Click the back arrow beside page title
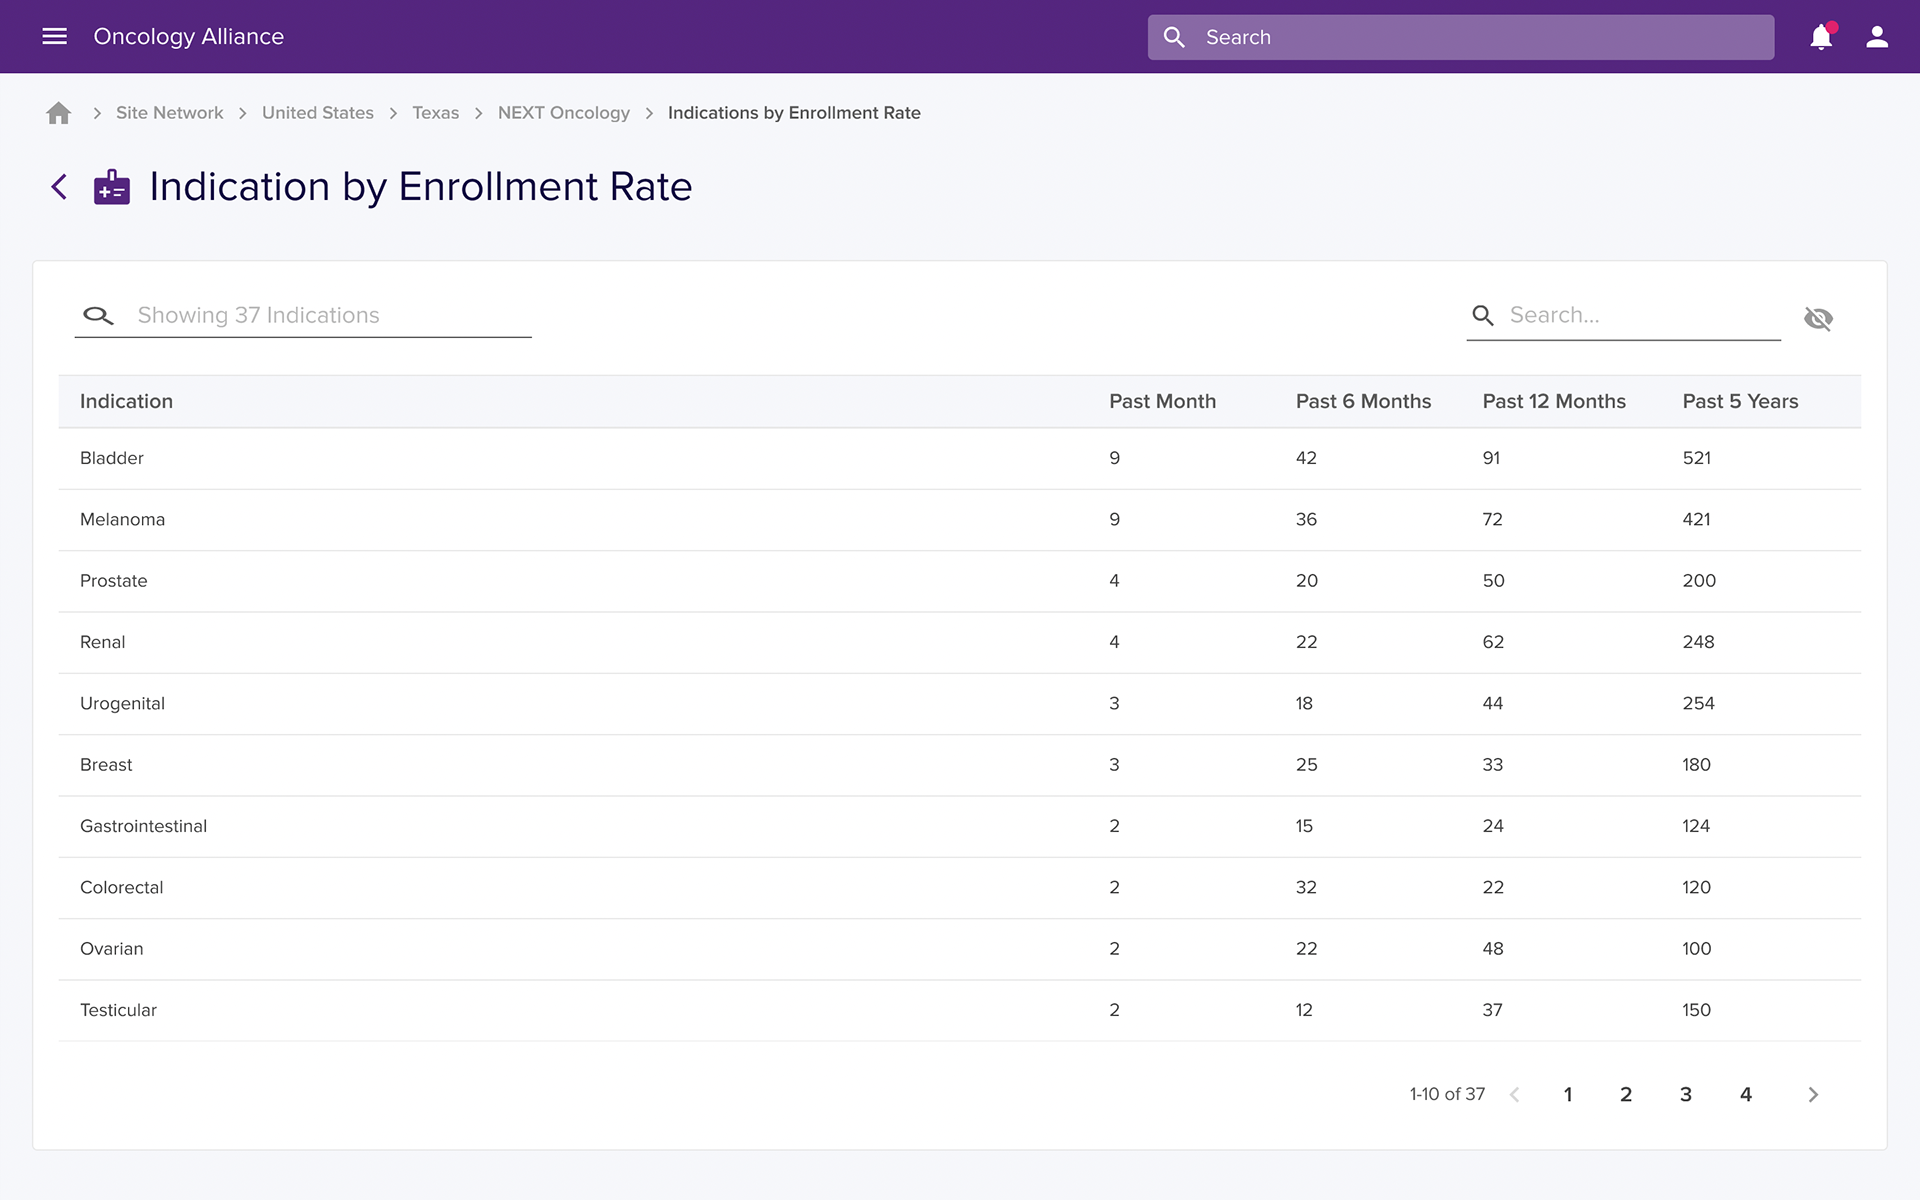This screenshot has height=1200, width=1920. click(59, 187)
